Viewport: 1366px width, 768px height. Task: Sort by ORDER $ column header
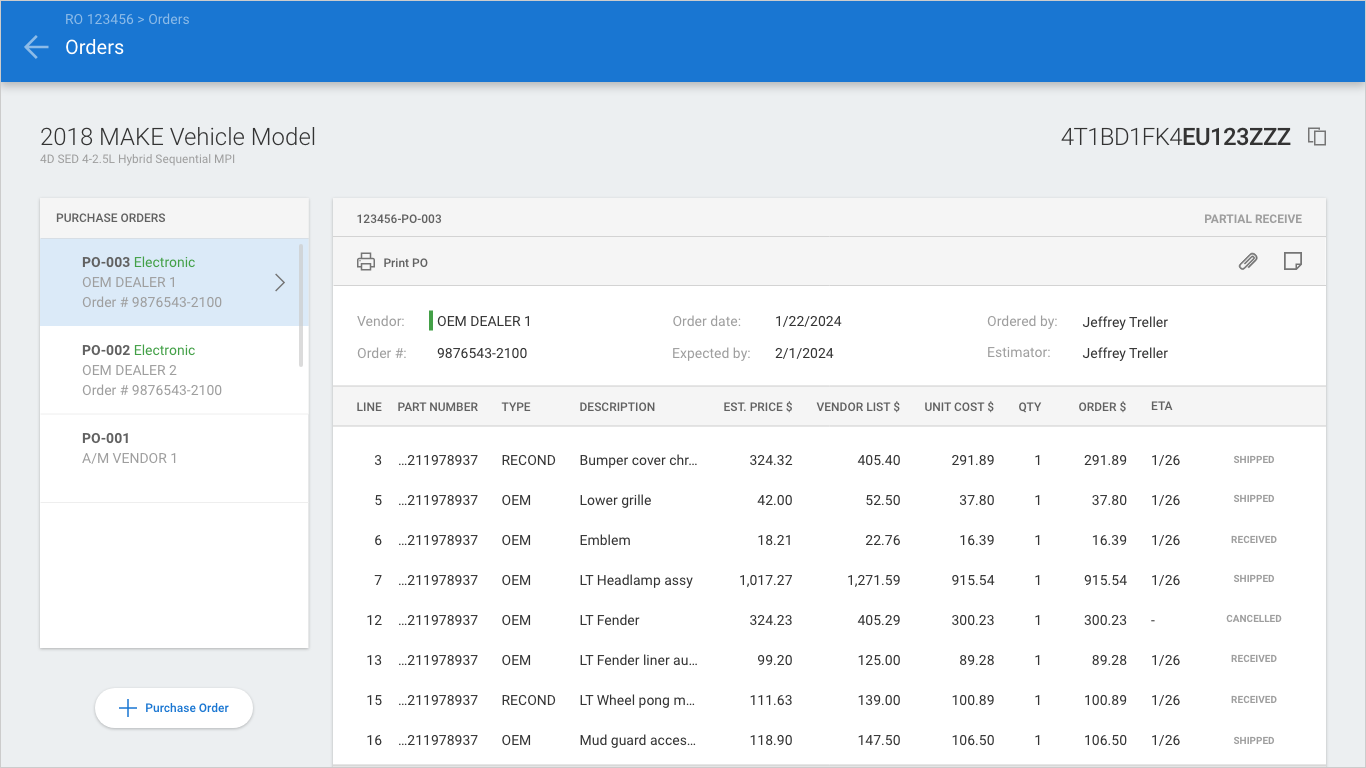1102,407
